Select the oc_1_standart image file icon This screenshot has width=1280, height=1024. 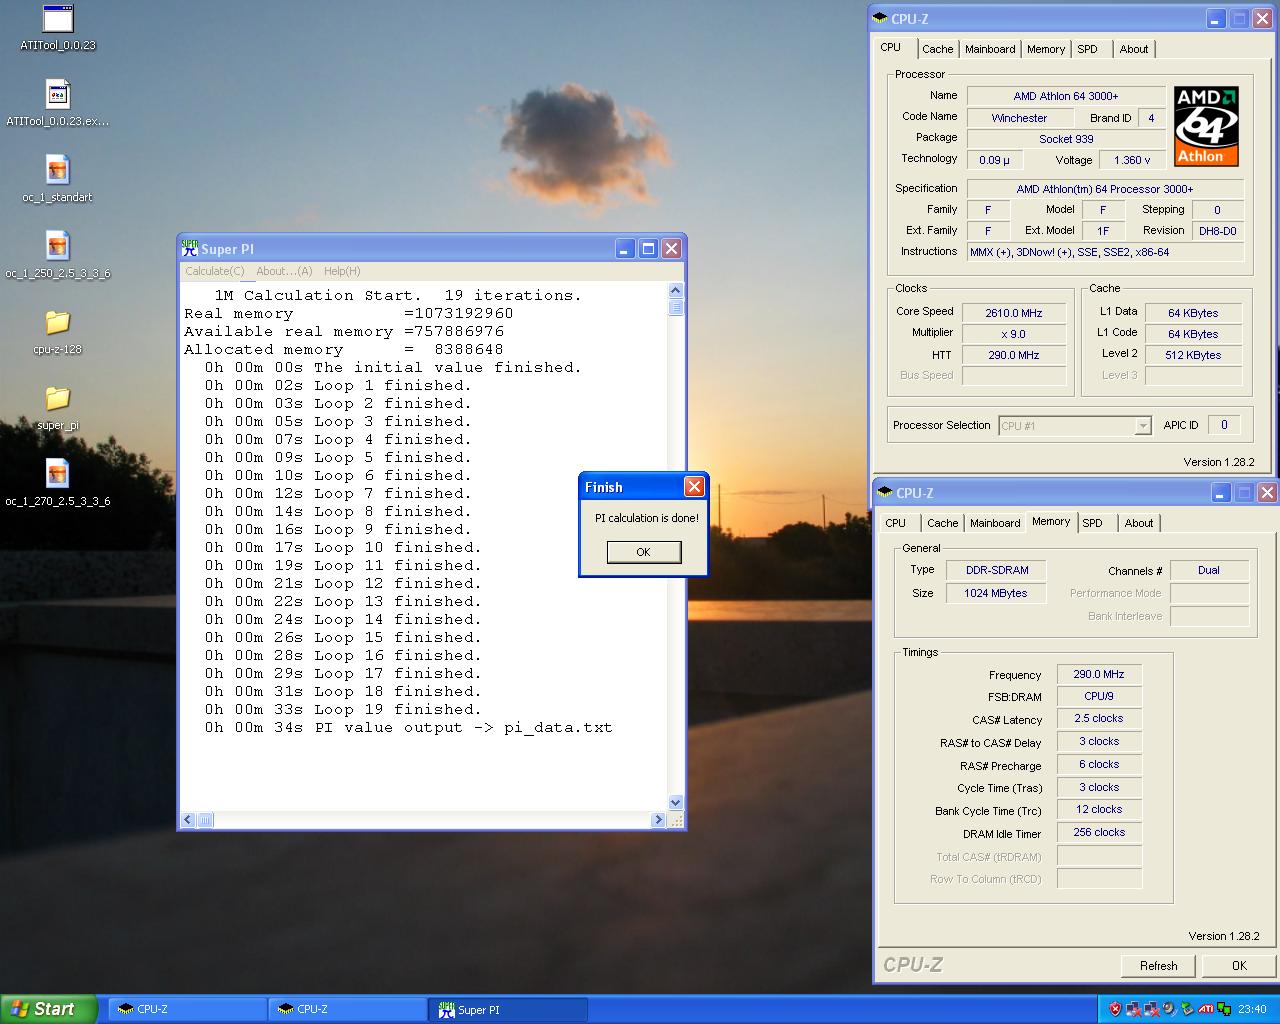(58, 170)
